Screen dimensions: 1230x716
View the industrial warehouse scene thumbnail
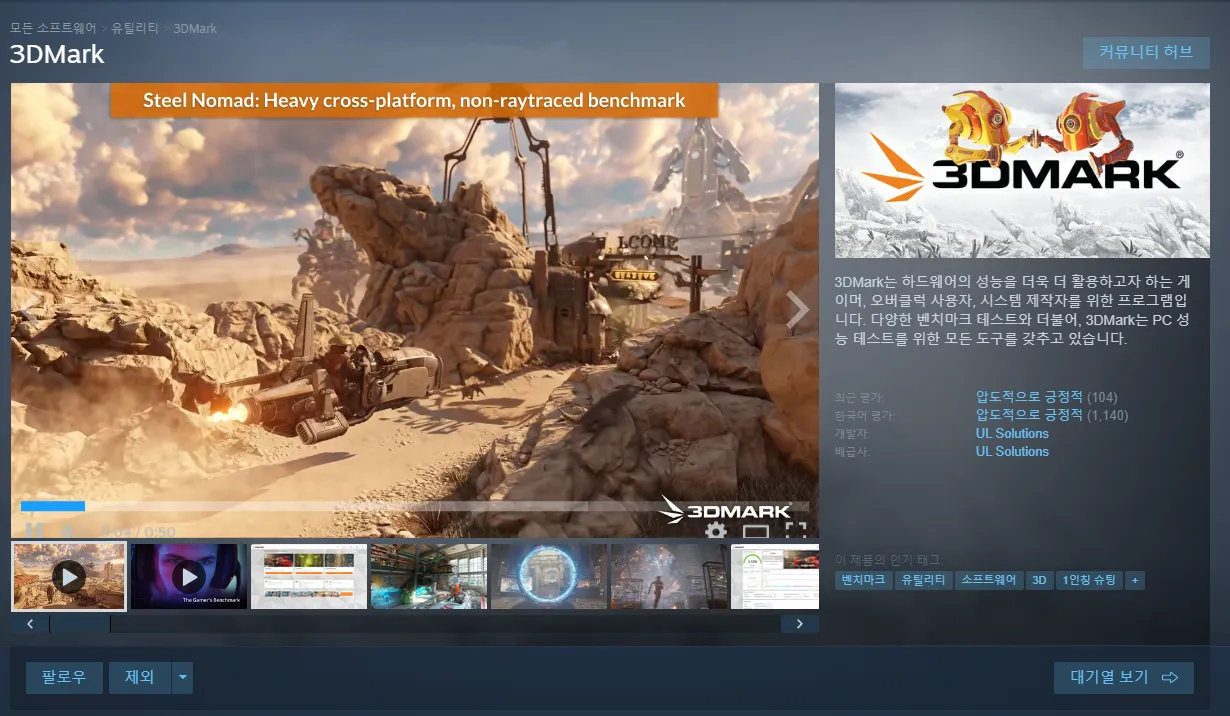429,576
